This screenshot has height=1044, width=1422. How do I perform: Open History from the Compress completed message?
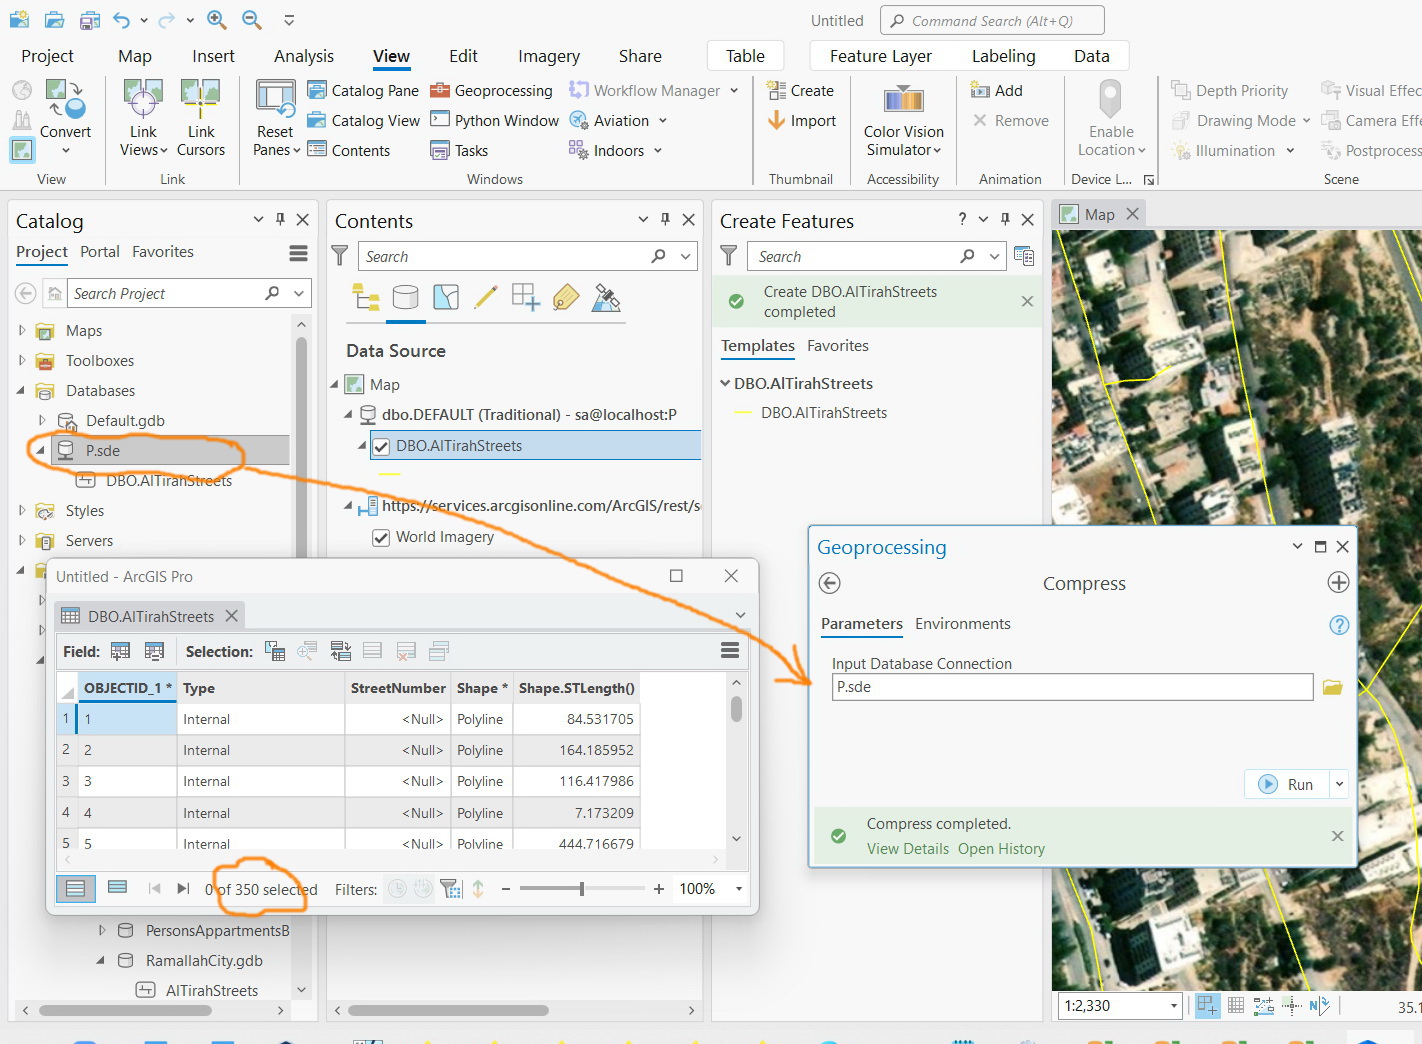tap(1001, 848)
